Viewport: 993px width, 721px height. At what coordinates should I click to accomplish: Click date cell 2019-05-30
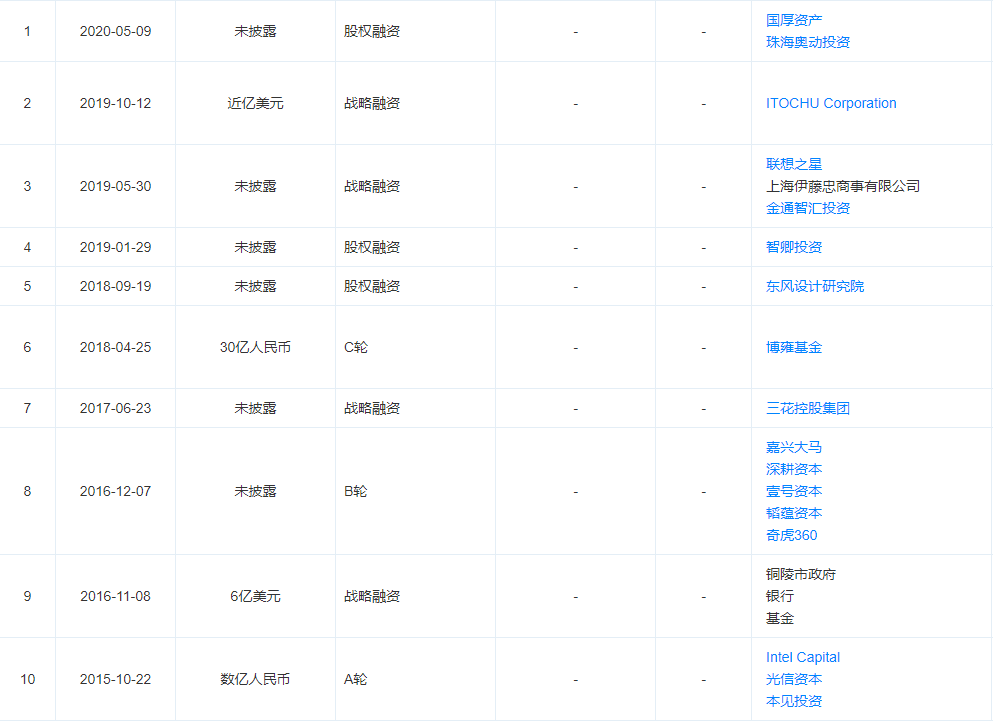click(x=115, y=186)
